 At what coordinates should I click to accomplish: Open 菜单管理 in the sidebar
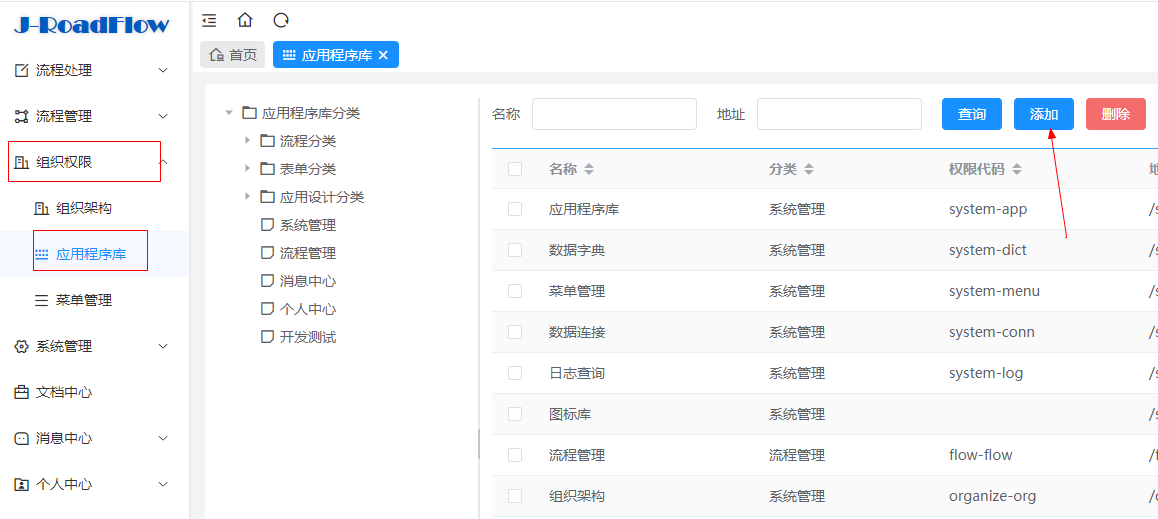pyautogui.click(x=83, y=300)
